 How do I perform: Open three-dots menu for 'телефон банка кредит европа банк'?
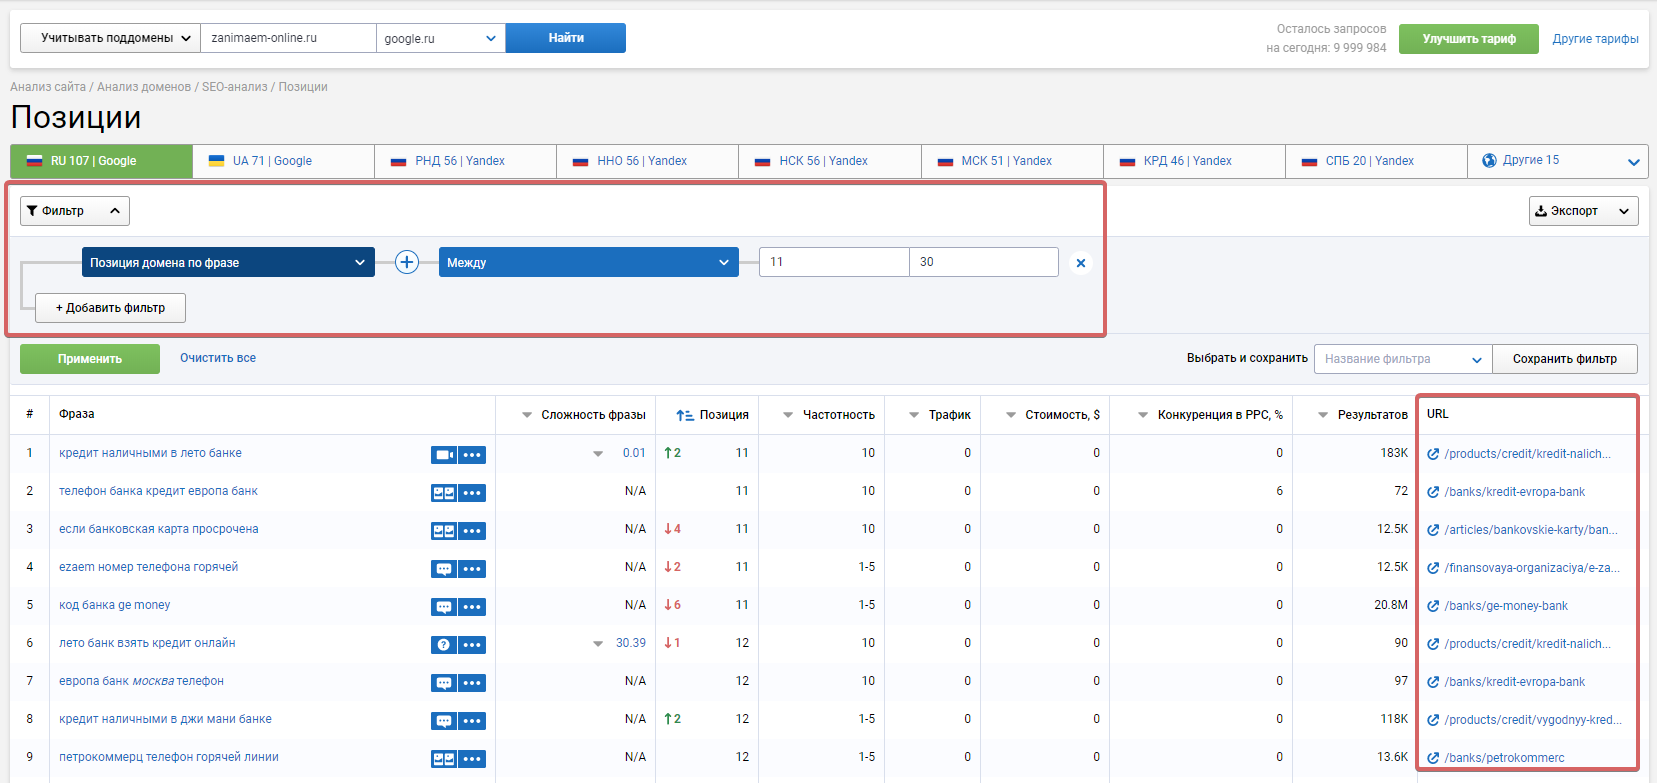[473, 493]
